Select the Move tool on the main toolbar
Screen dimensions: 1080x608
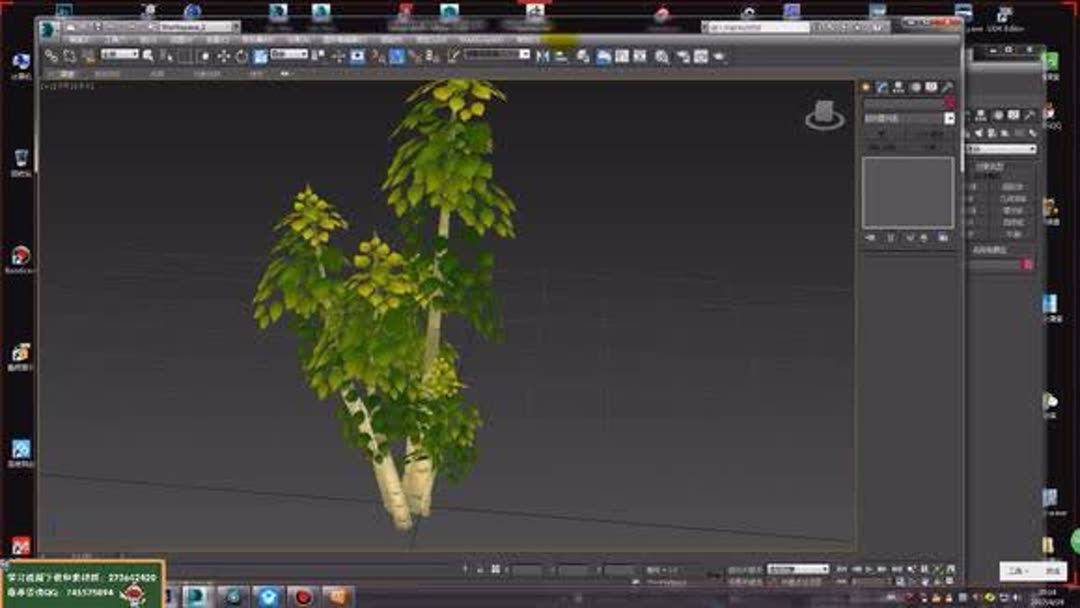click(223, 57)
